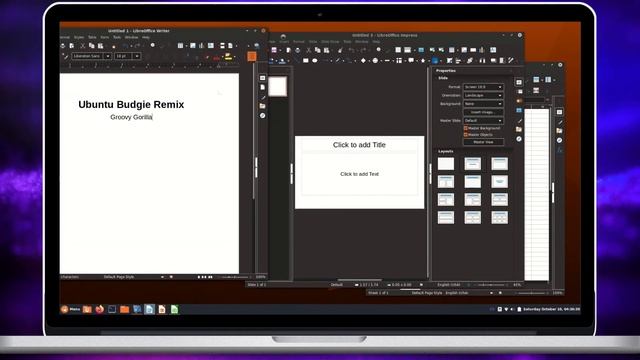Switch to Calc via taskbar icon
This screenshot has width=640, height=360.
(174, 309)
